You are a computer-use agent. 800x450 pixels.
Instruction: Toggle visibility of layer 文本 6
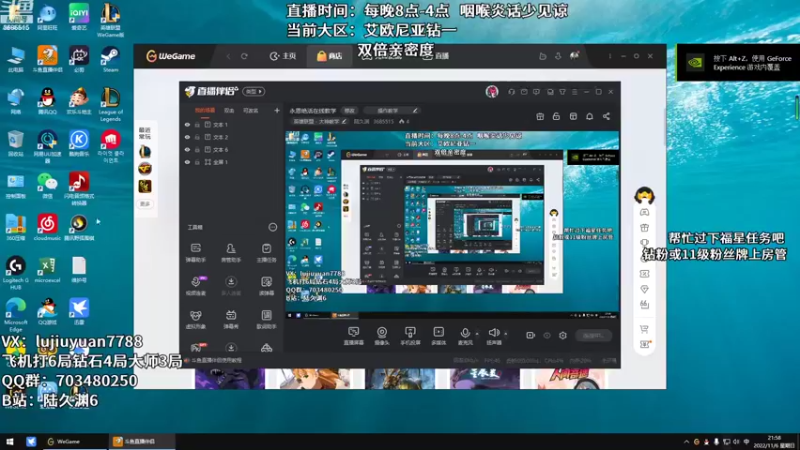(x=187, y=149)
